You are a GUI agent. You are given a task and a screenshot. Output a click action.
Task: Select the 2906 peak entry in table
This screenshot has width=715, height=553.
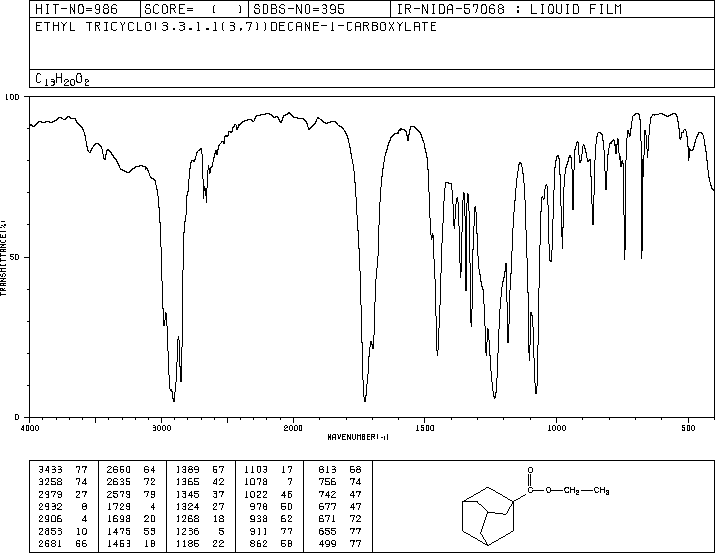(62, 519)
